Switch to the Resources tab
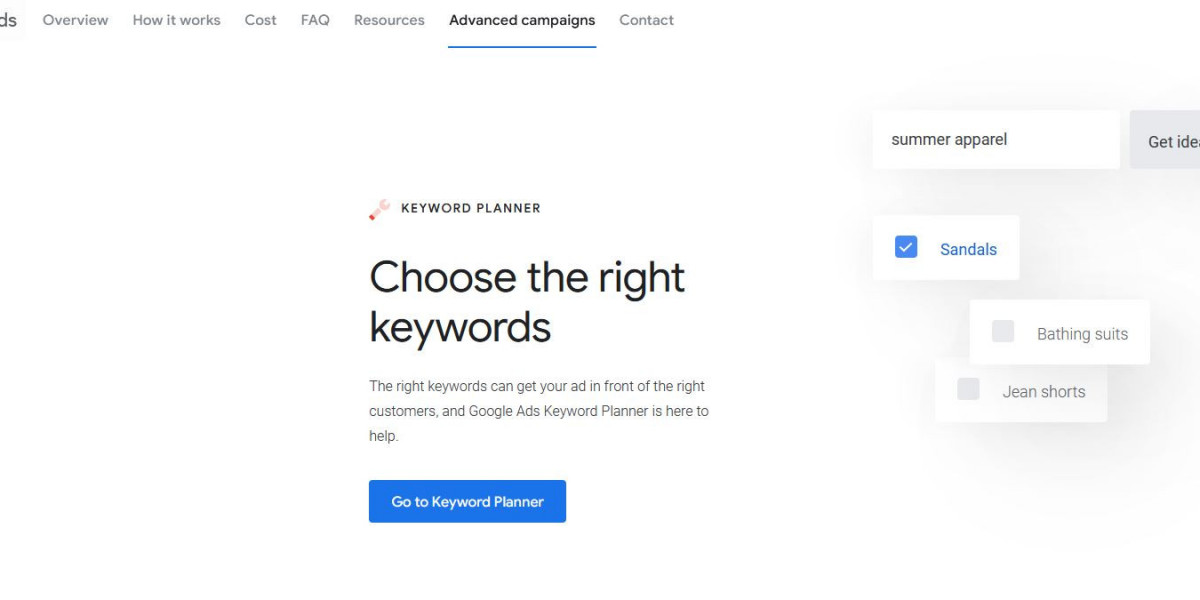The height and width of the screenshot is (600, 1200). click(389, 20)
